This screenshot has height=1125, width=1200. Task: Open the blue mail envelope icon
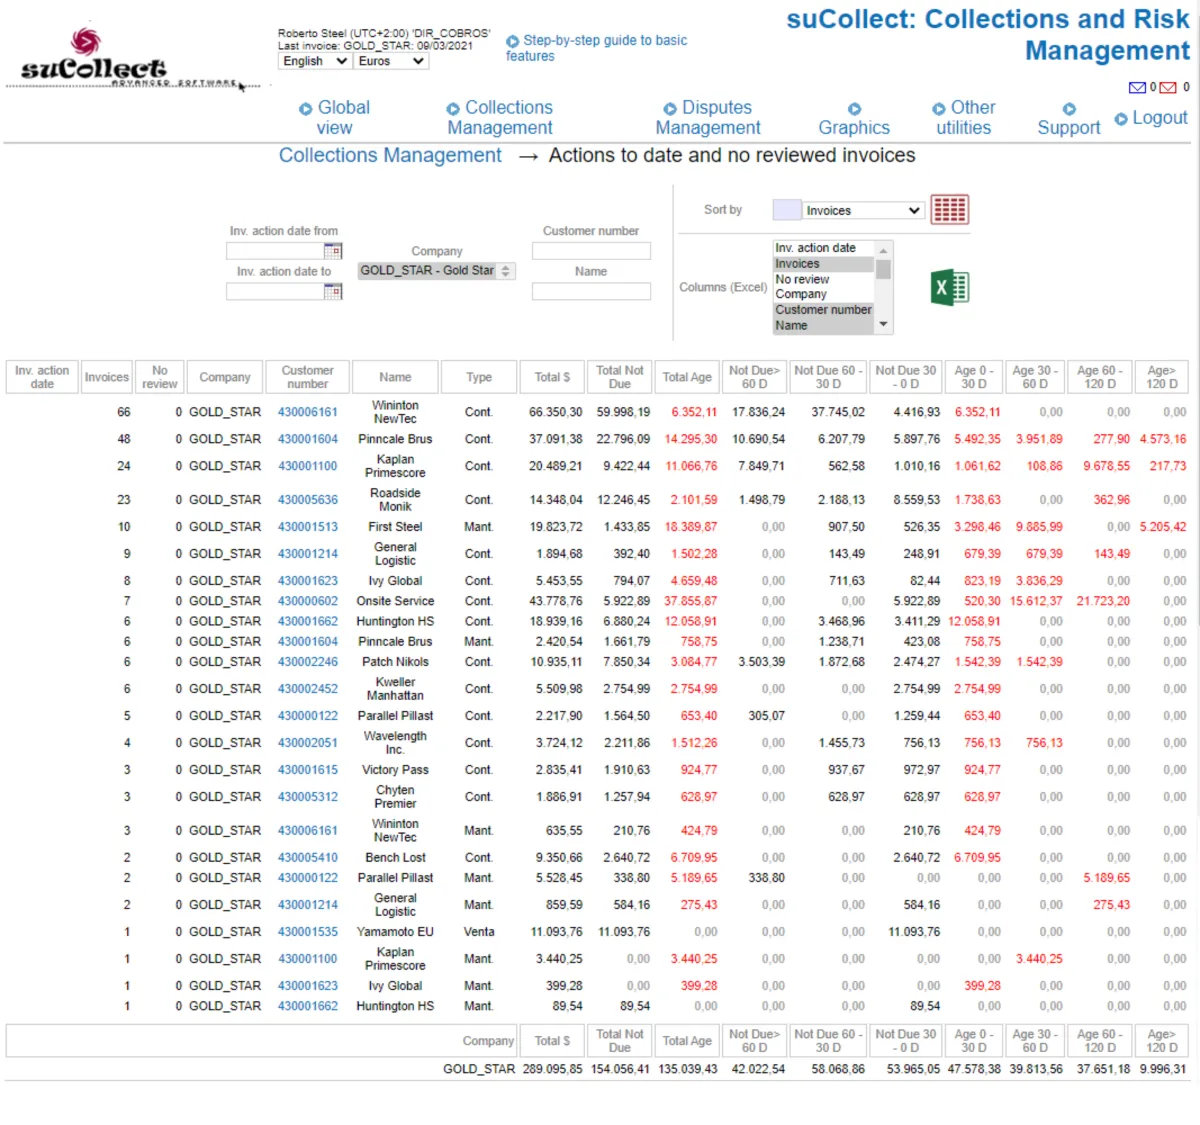coord(1137,88)
